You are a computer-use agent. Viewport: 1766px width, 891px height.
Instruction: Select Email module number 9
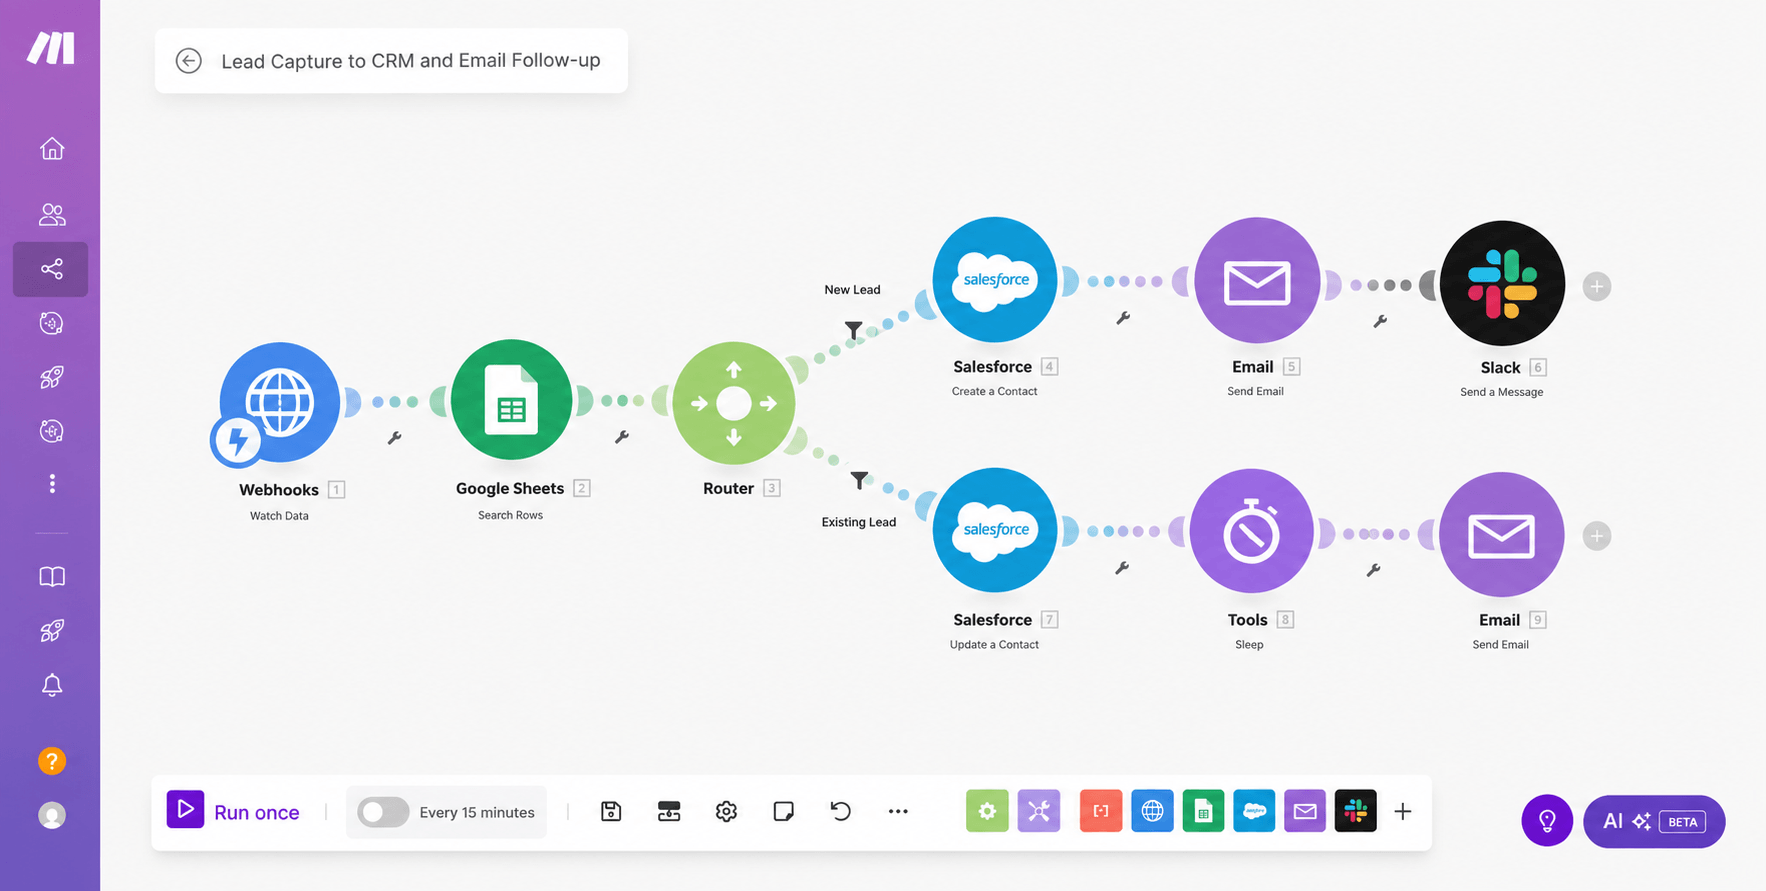(1501, 535)
